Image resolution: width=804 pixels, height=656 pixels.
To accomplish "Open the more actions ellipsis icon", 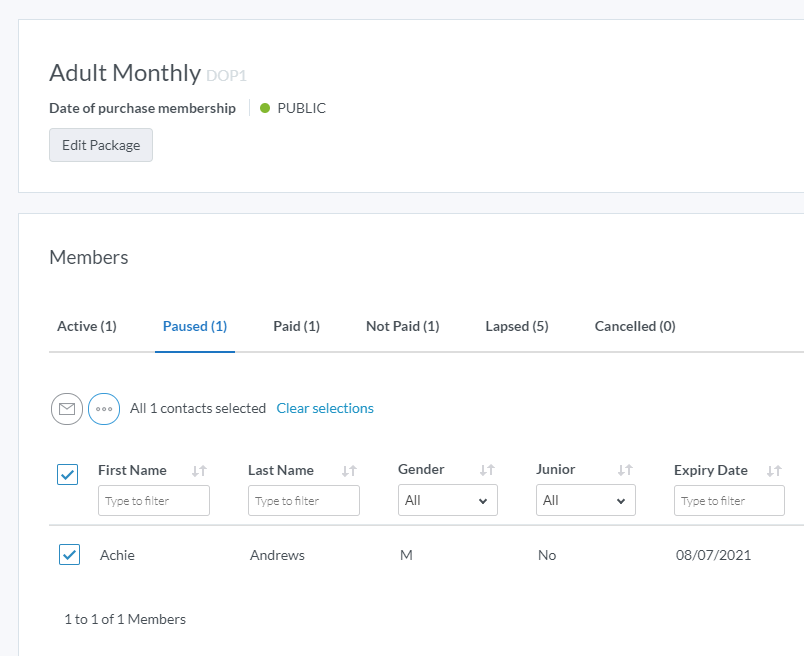I will pyautogui.click(x=104, y=409).
